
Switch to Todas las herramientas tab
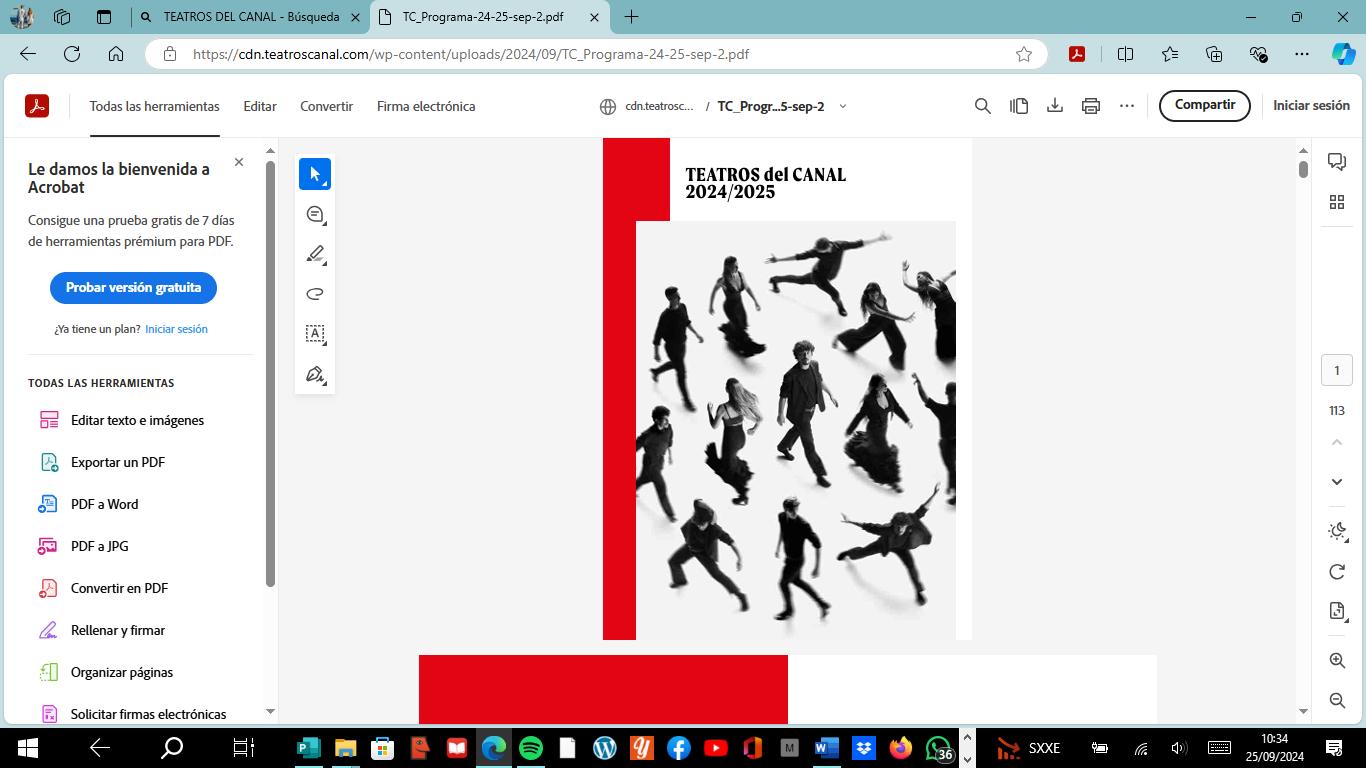[x=154, y=106]
